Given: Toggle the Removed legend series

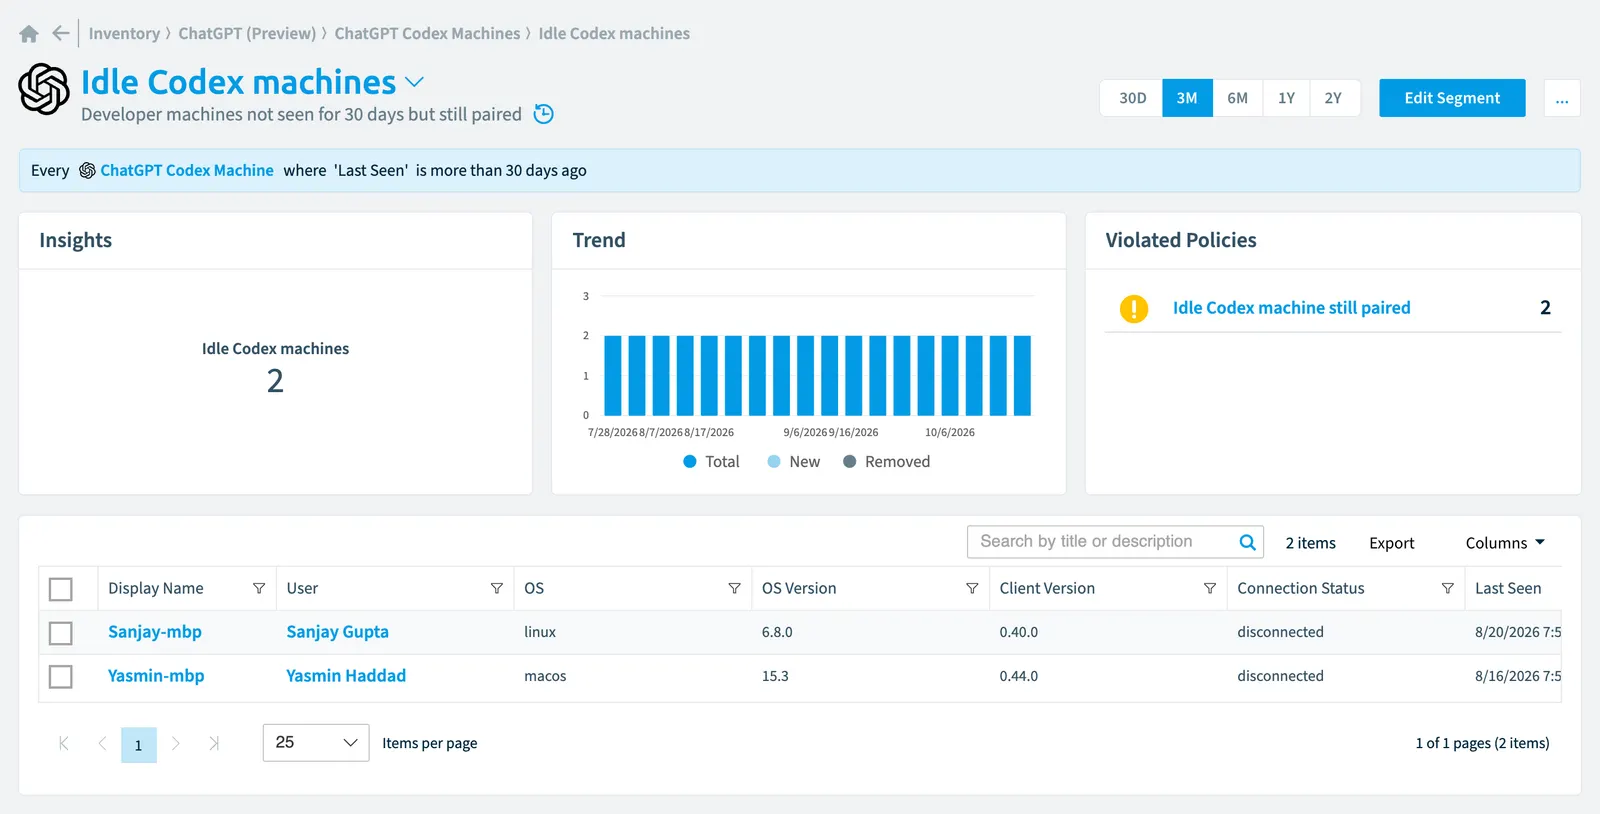Looking at the screenshot, I should [887, 462].
